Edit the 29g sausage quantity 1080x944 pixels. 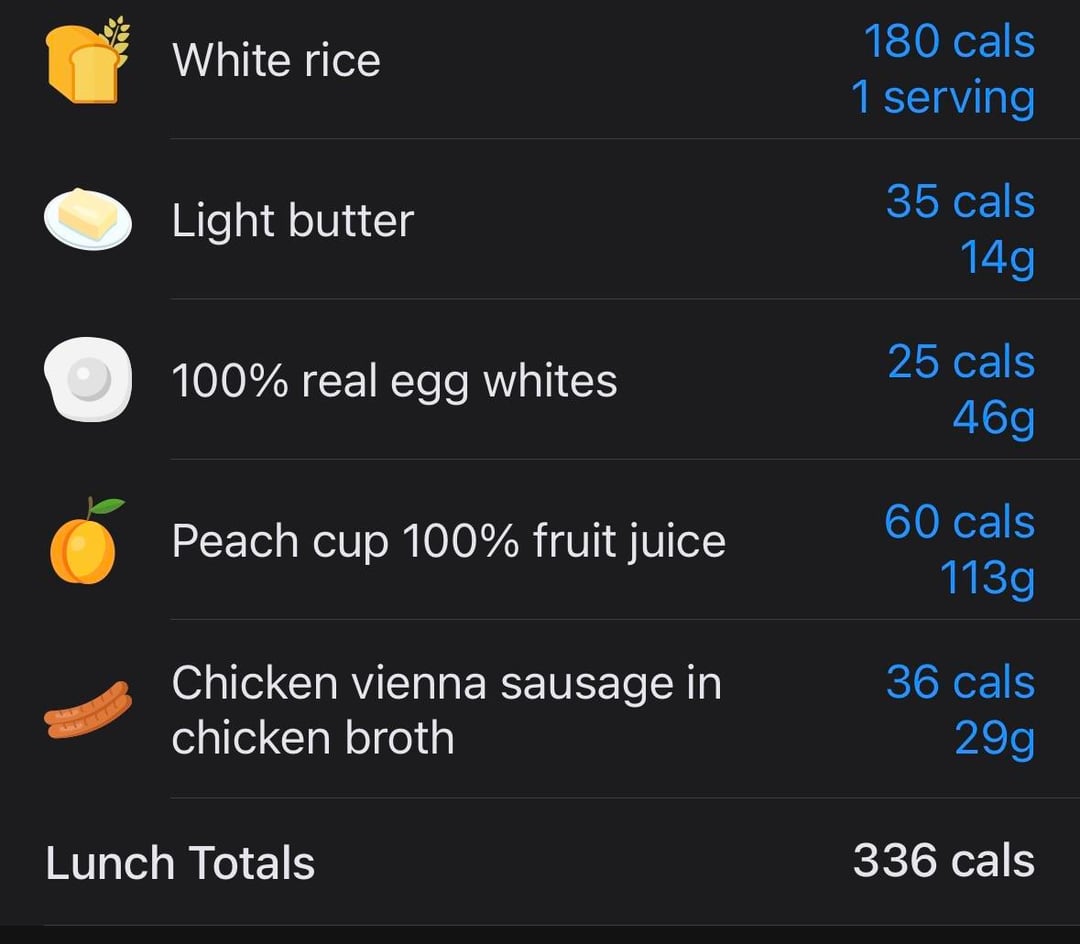point(994,738)
